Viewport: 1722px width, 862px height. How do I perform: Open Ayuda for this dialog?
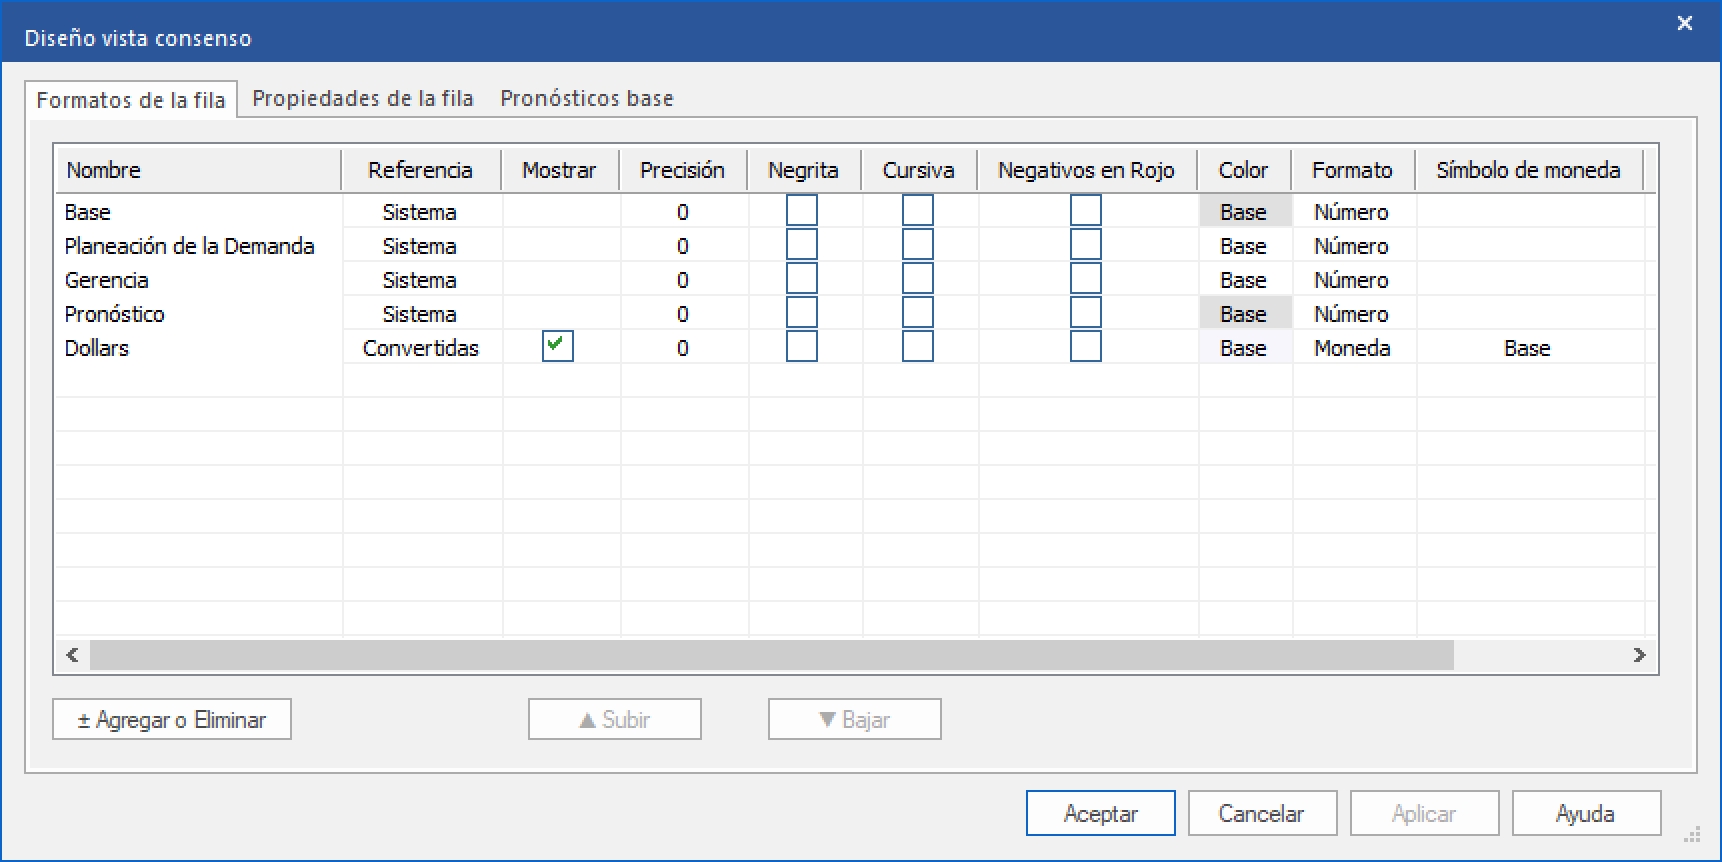(x=1585, y=813)
